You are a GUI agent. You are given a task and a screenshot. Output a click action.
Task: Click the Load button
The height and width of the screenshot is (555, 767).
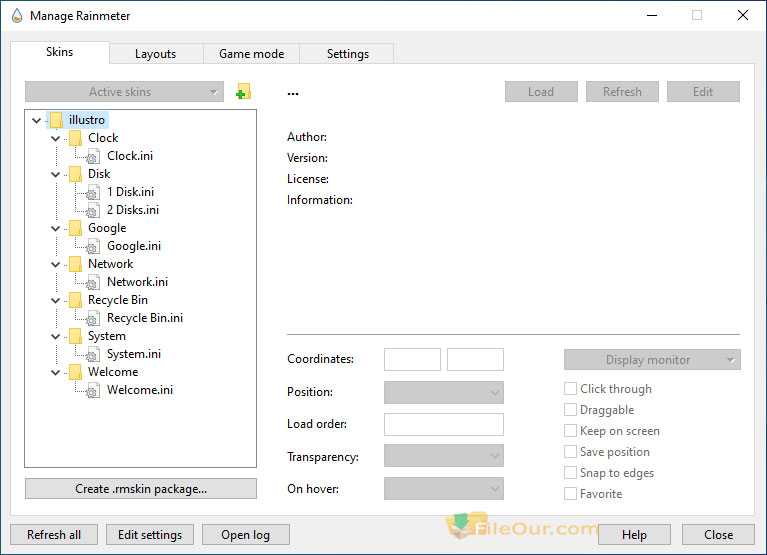click(x=541, y=91)
